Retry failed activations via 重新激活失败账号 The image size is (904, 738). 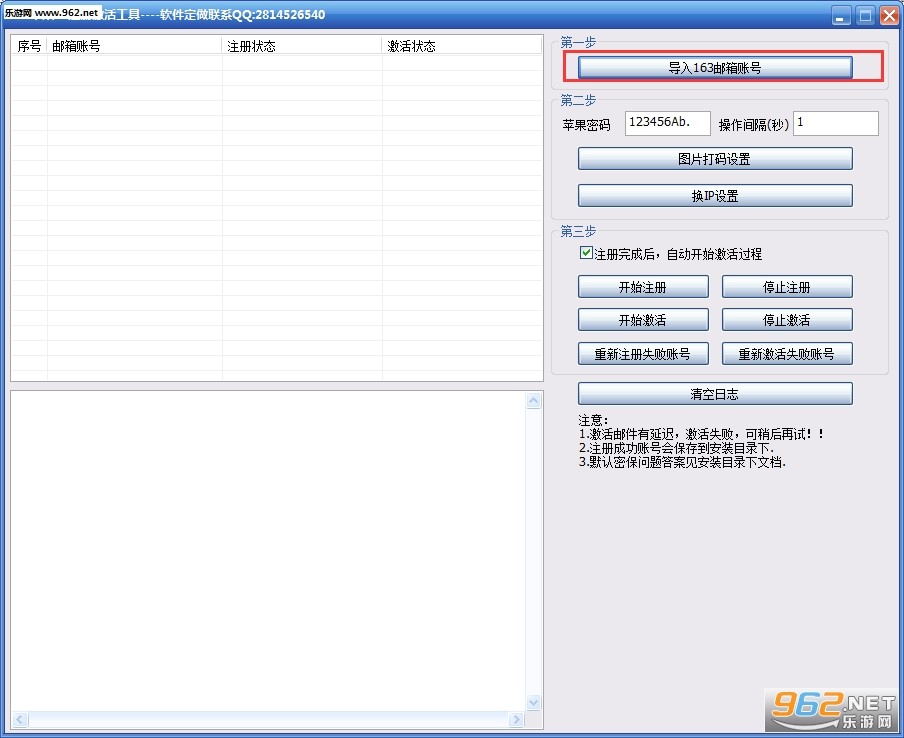coord(786,353)
